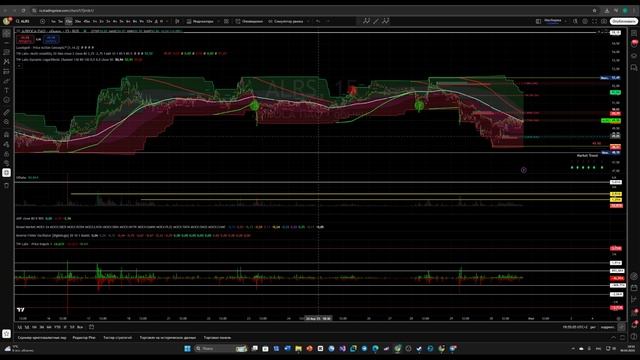Set the date range to 1Д
The height and width of the screenshot is (360, 640).
19,327
